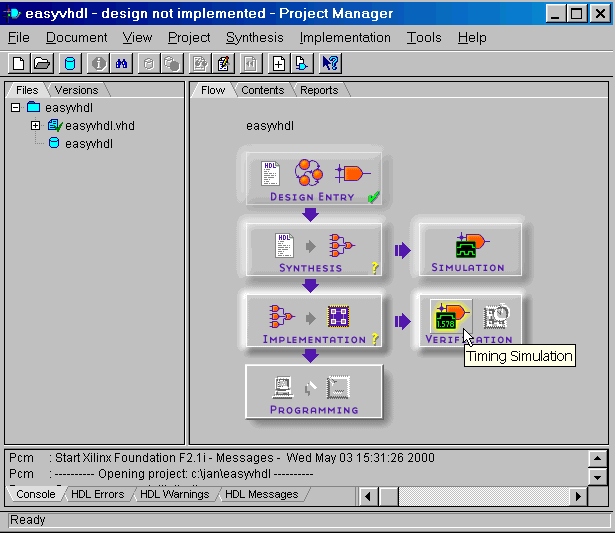Viewport: 615px width, 533px height.
Task: Click the Design Entry flow button
Action: 312,179
